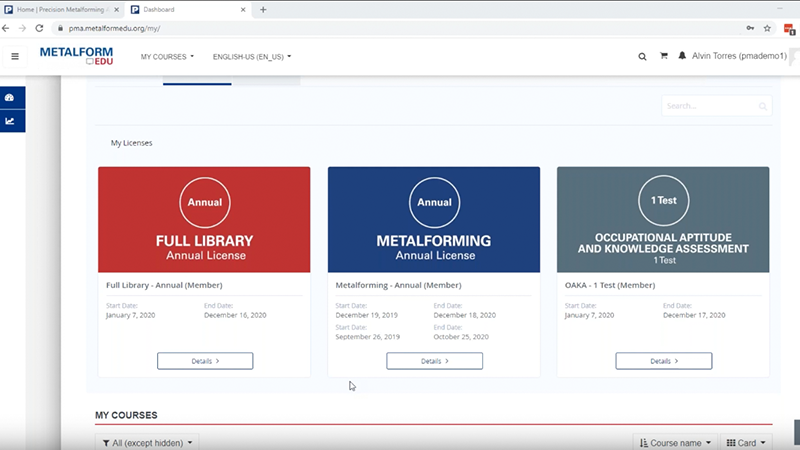This screenshot has width=800, height=450.
Task: Open a new browser tab
Action: 263,9
